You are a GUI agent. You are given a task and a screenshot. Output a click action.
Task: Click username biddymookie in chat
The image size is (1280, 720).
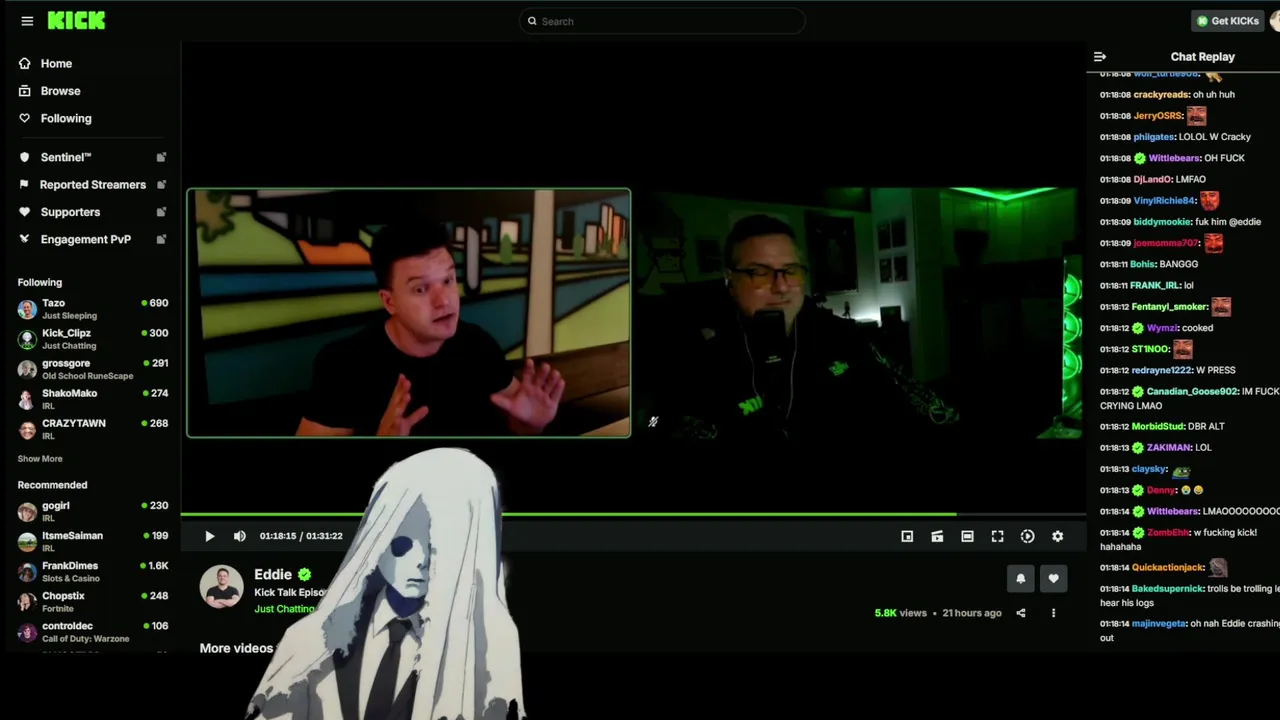pos(1162,222)
